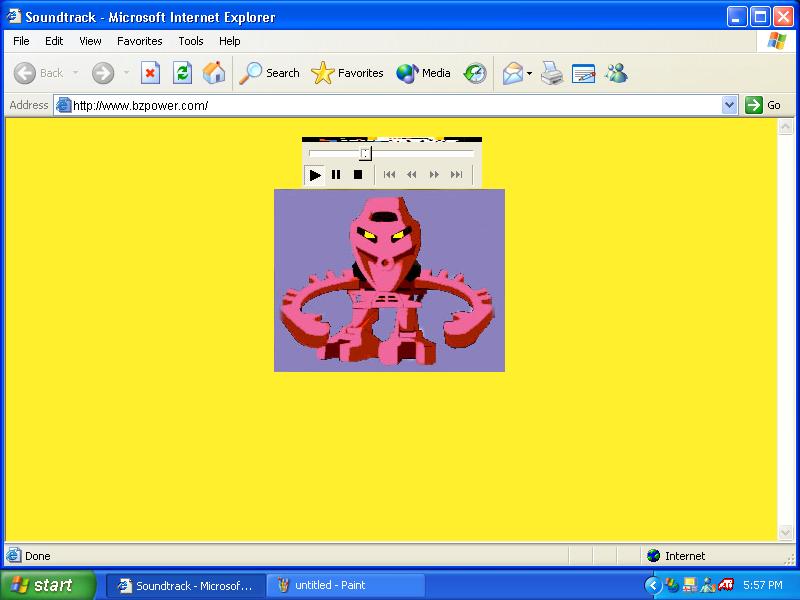
Task: Open the History clock icon
Action: (475, 73)
